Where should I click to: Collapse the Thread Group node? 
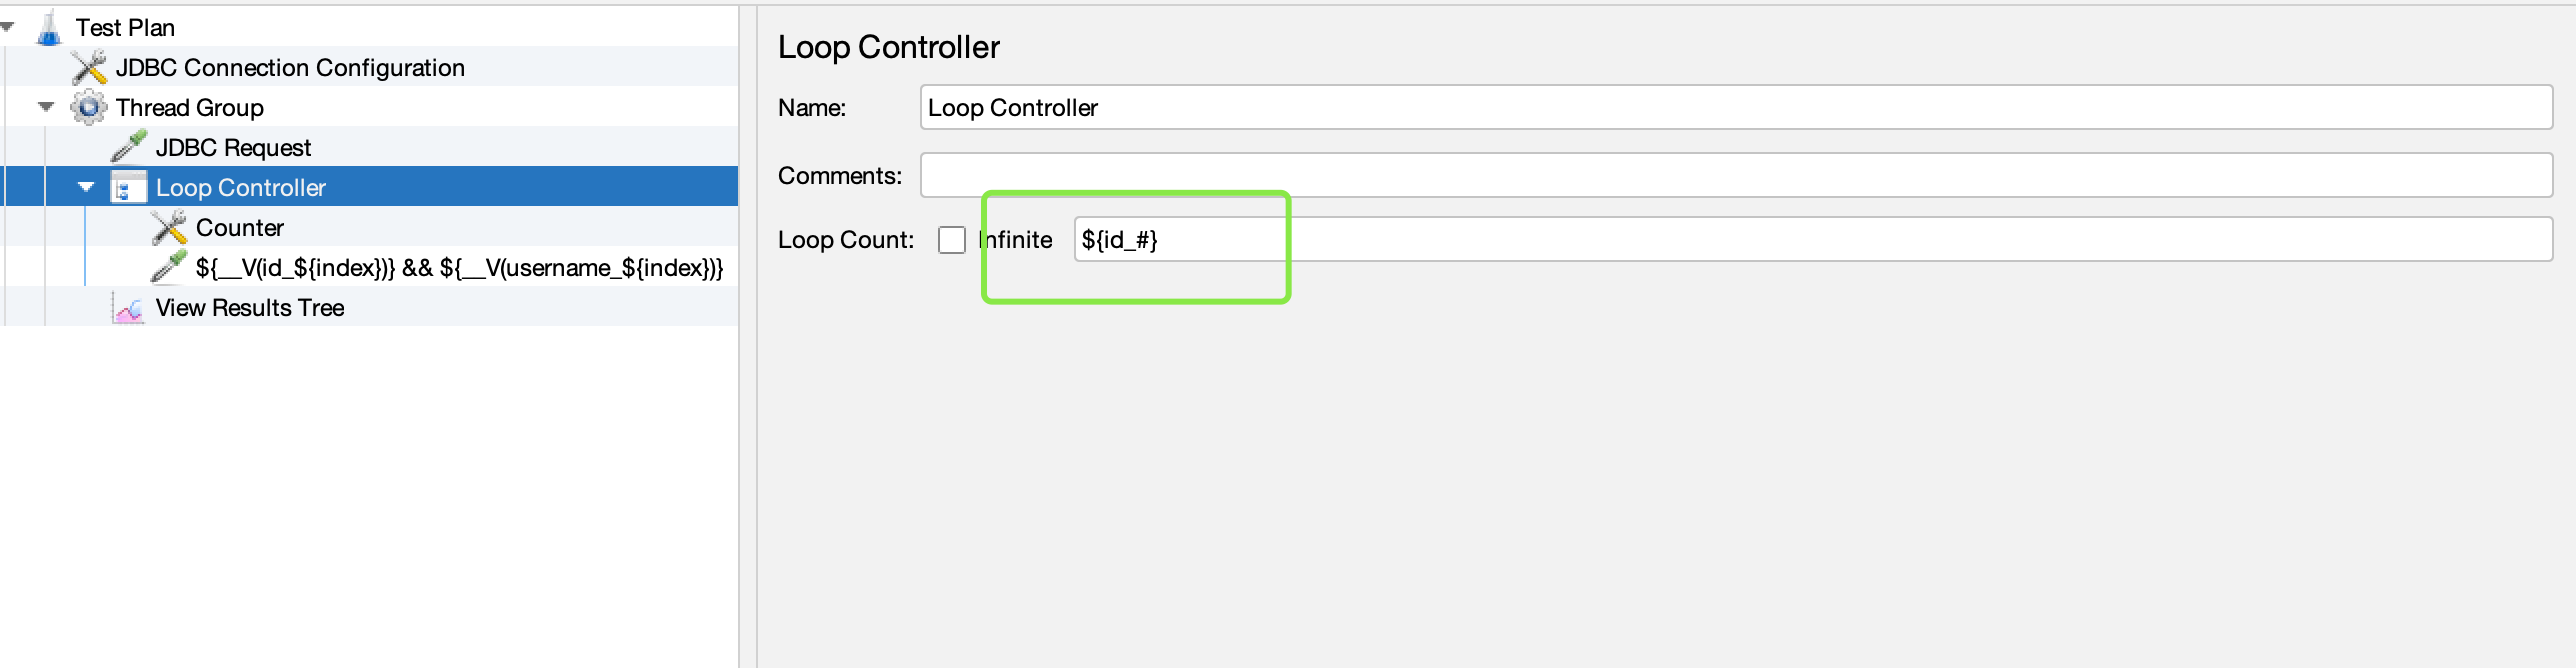point(46,107)
